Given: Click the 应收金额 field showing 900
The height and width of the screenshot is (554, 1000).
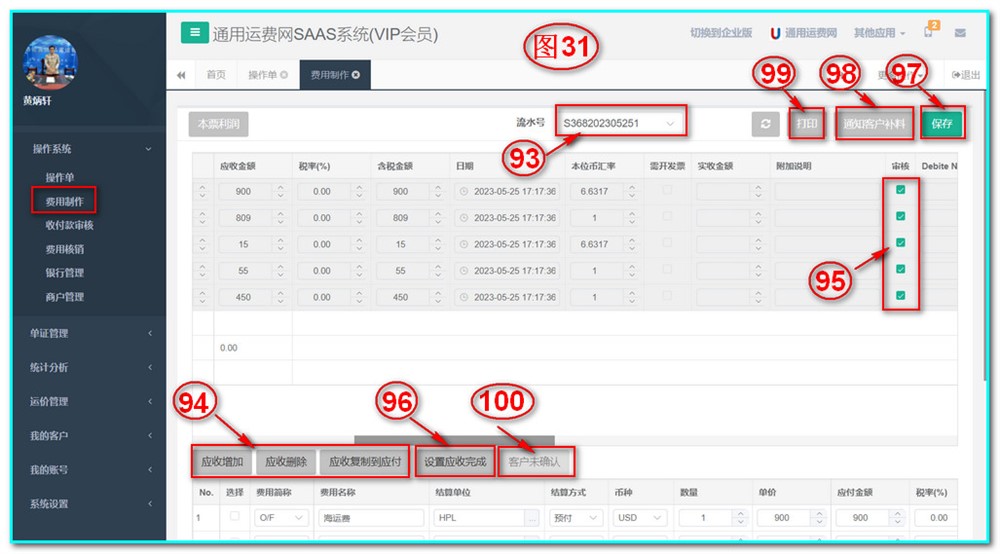Looking at the screenshot, I should (244, 191).
